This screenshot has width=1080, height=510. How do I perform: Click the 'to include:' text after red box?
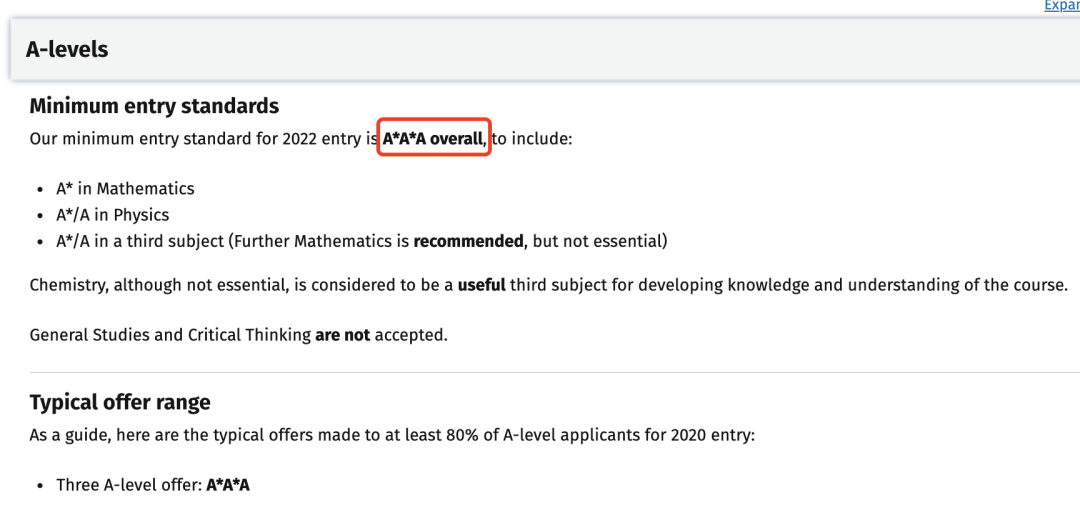[x=532, y=139]
